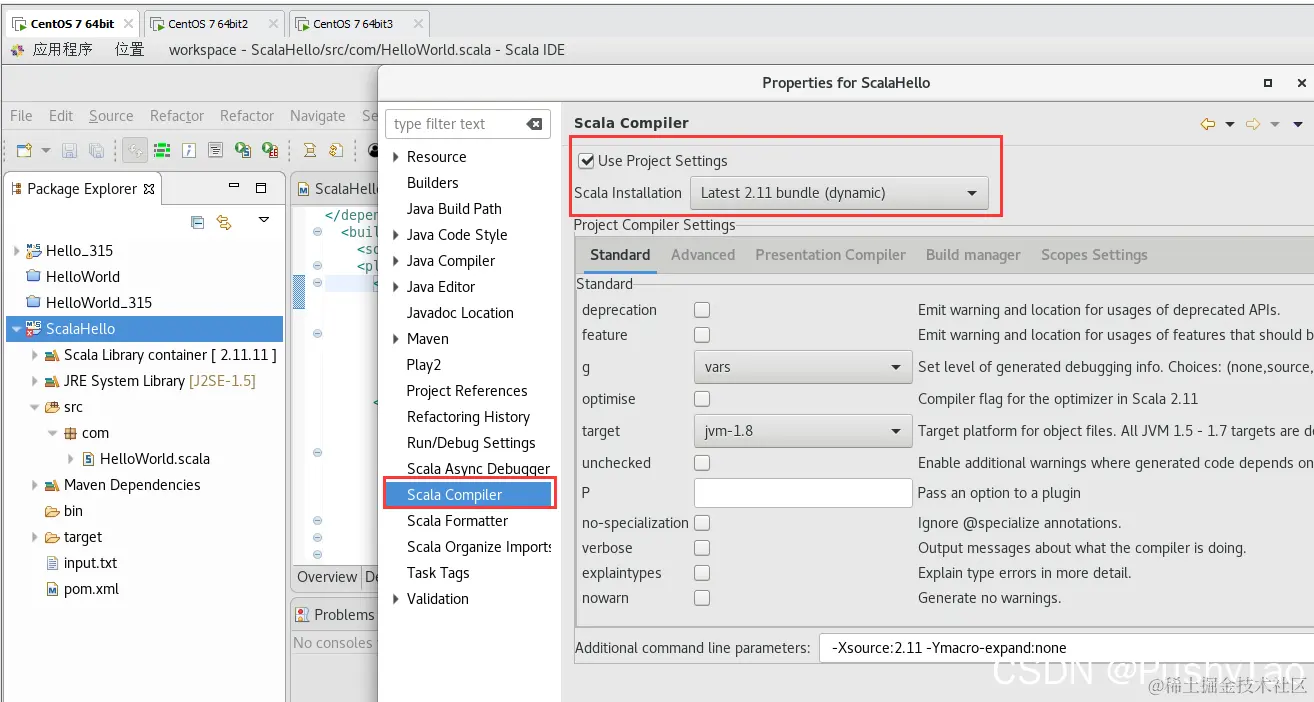This screenshot has height=702, width=1314.
Task: Open the Navigate menu
Action: 318,116
